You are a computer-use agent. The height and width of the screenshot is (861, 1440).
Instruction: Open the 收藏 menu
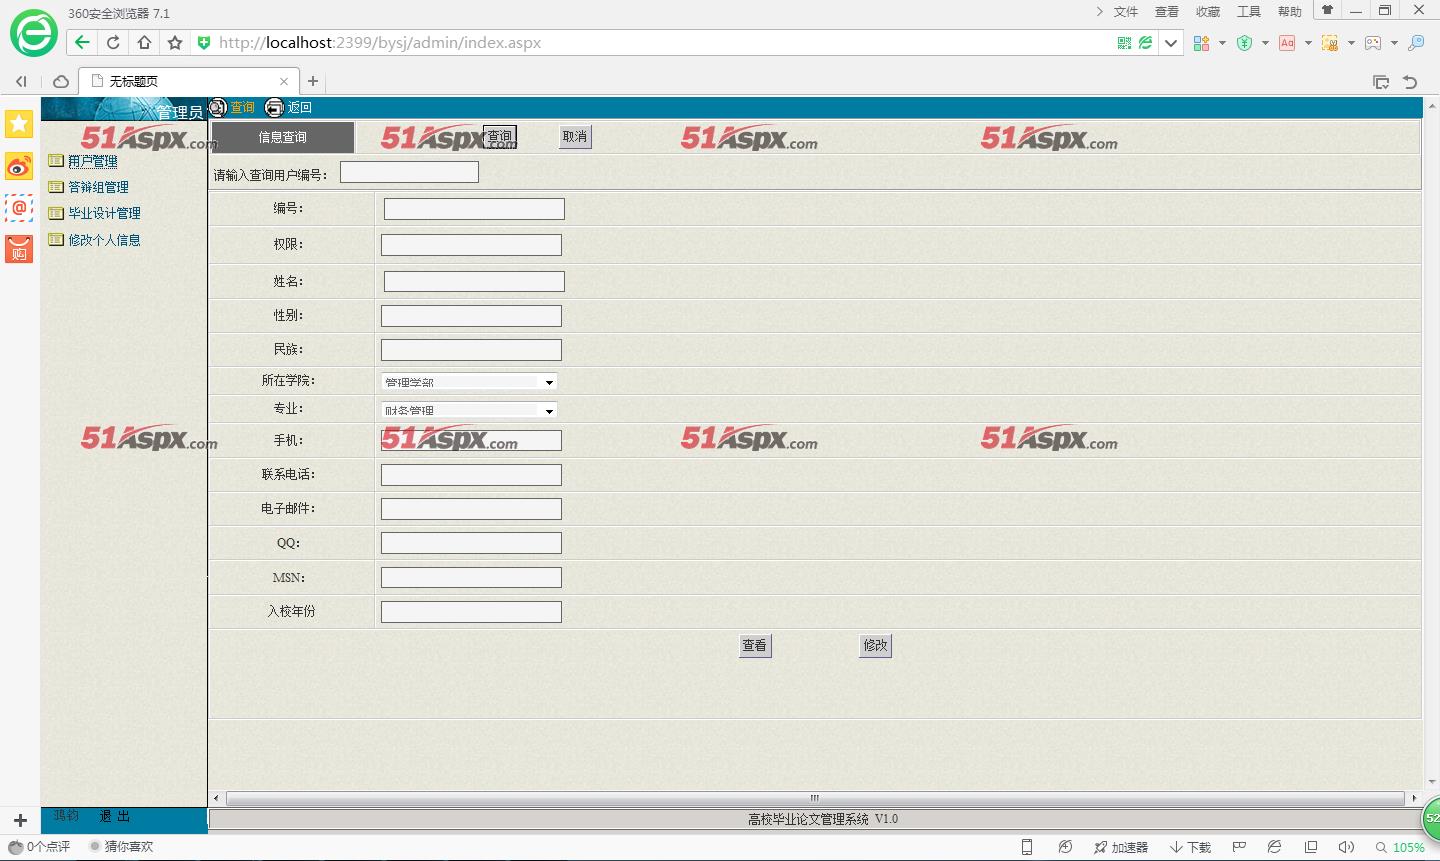[x=1208, y=12]
